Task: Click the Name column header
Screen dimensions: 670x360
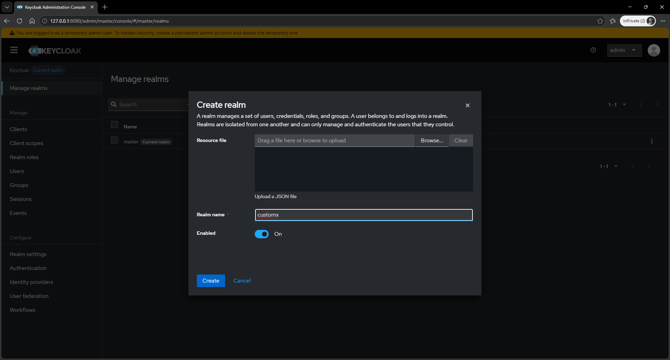Action: click(x=130, y=127)
